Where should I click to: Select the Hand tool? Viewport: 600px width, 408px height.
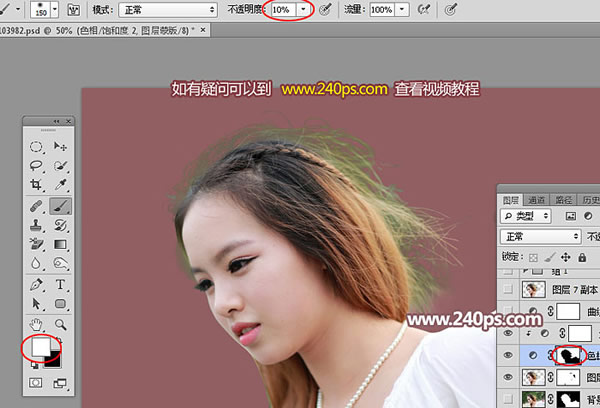36,325
